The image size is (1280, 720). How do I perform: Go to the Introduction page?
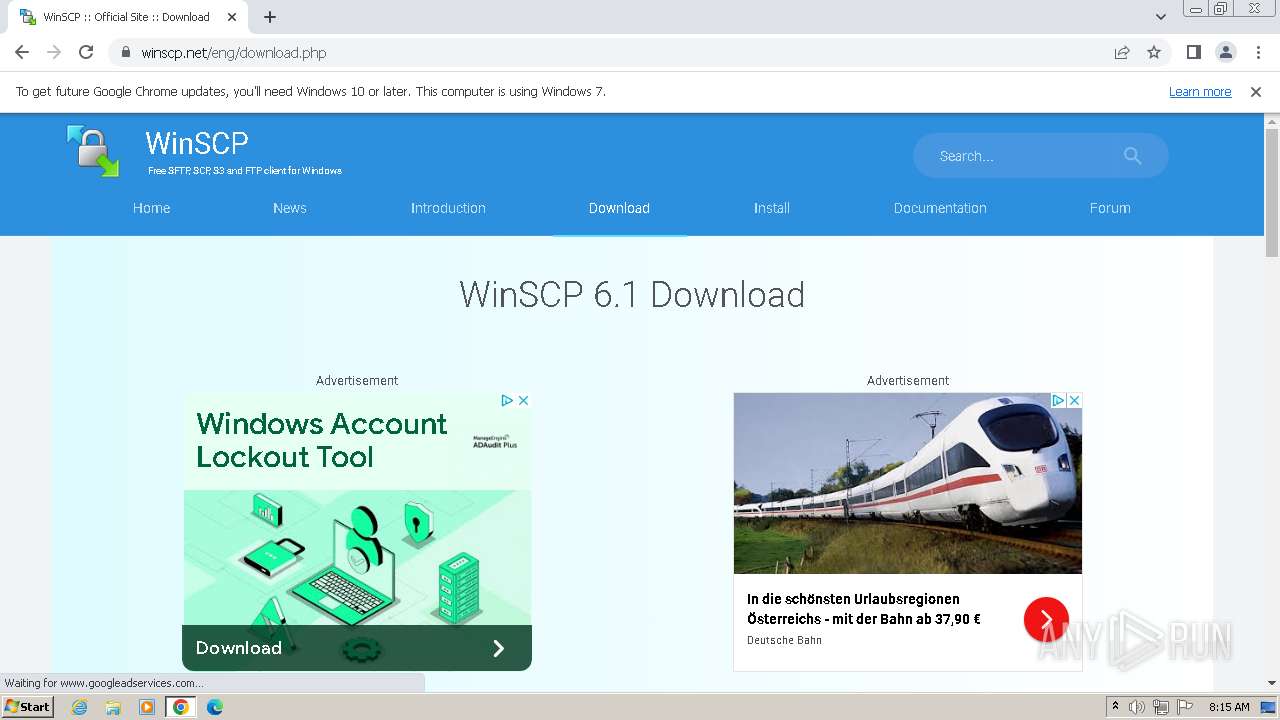pyautogui.click(x=448, y=208)
